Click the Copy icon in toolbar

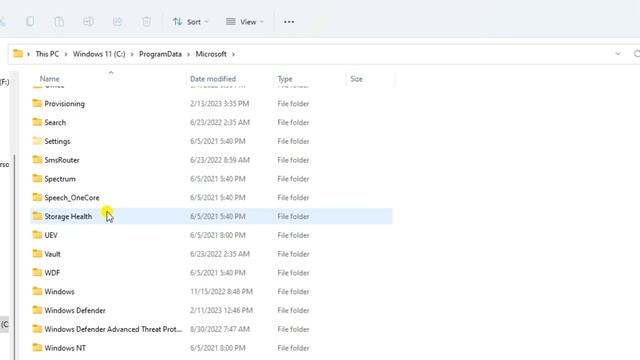(x=30, y=22)
